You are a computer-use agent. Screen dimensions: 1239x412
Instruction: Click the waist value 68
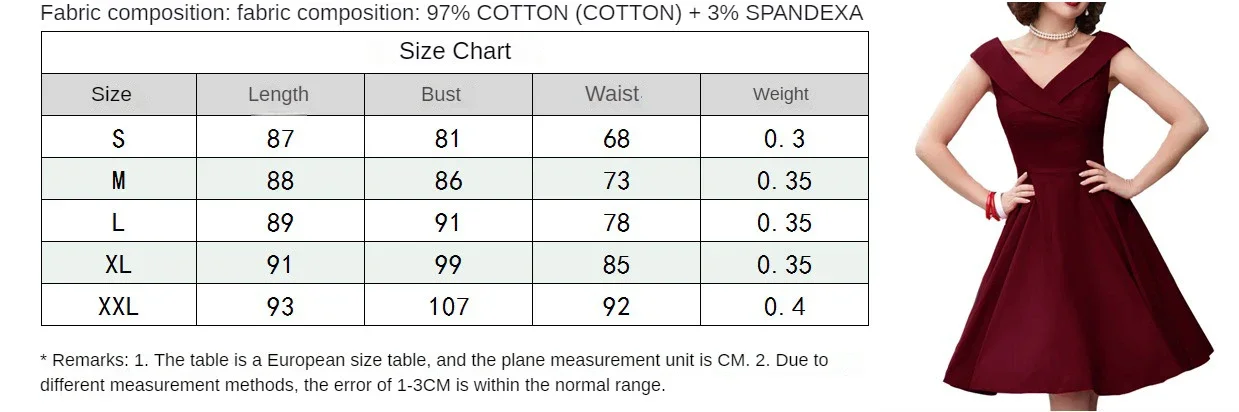pyautogui.click(x=617, y=138)
